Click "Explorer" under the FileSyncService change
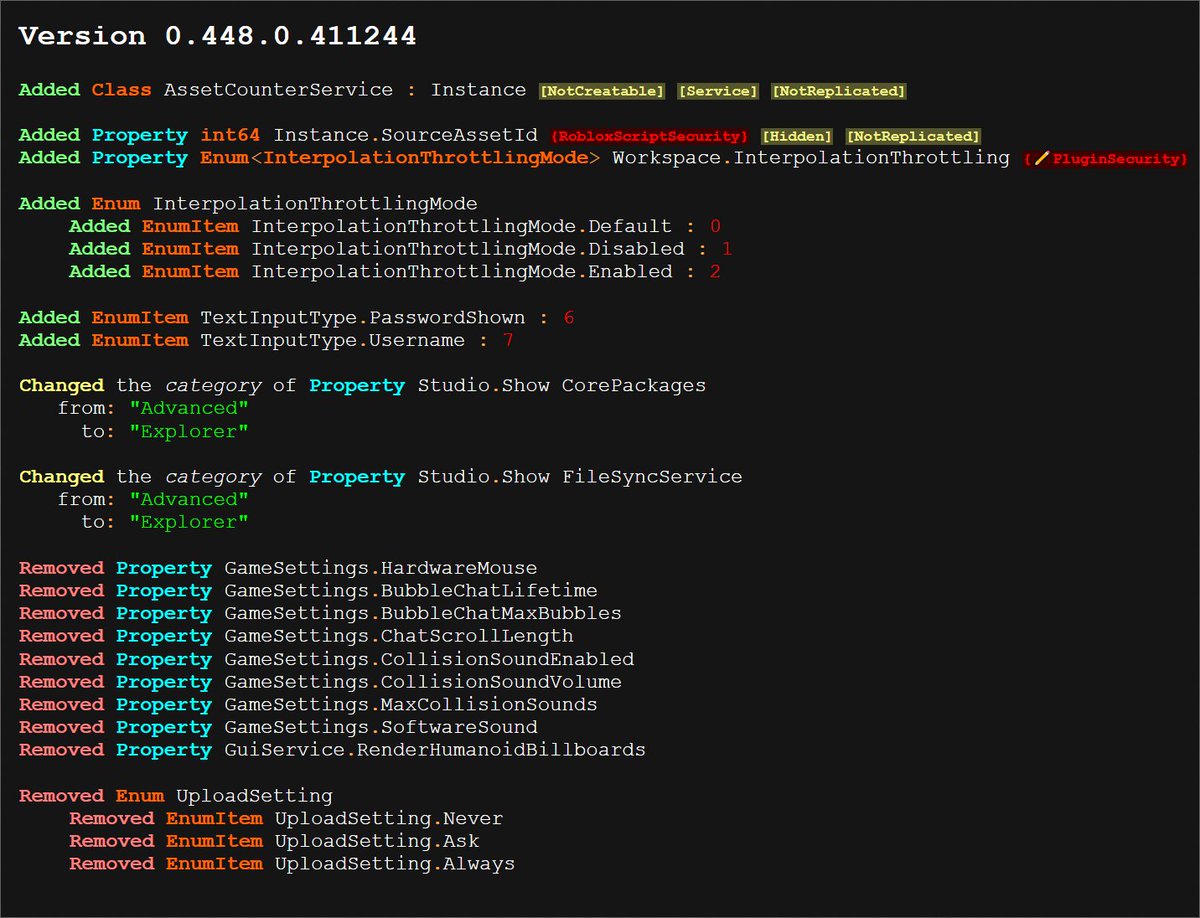Viewport: 1200px width, 918px height. point(189,523)
